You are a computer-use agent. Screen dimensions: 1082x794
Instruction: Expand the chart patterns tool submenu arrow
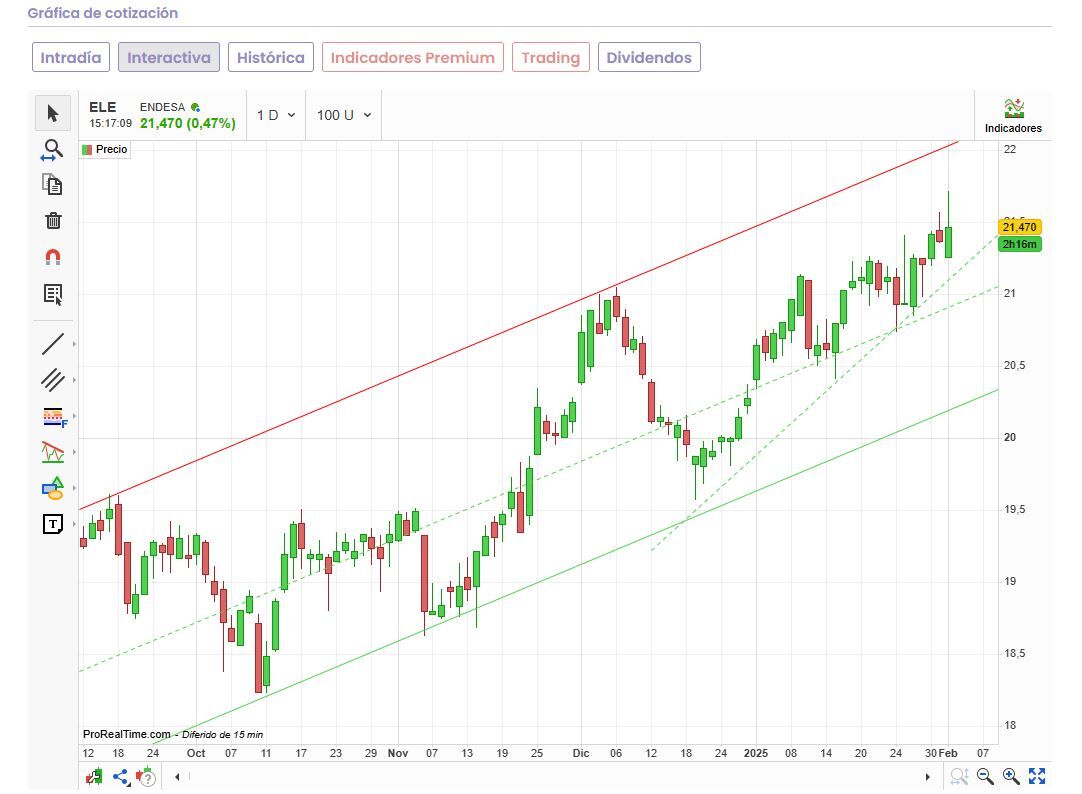(x=74, y=453)
